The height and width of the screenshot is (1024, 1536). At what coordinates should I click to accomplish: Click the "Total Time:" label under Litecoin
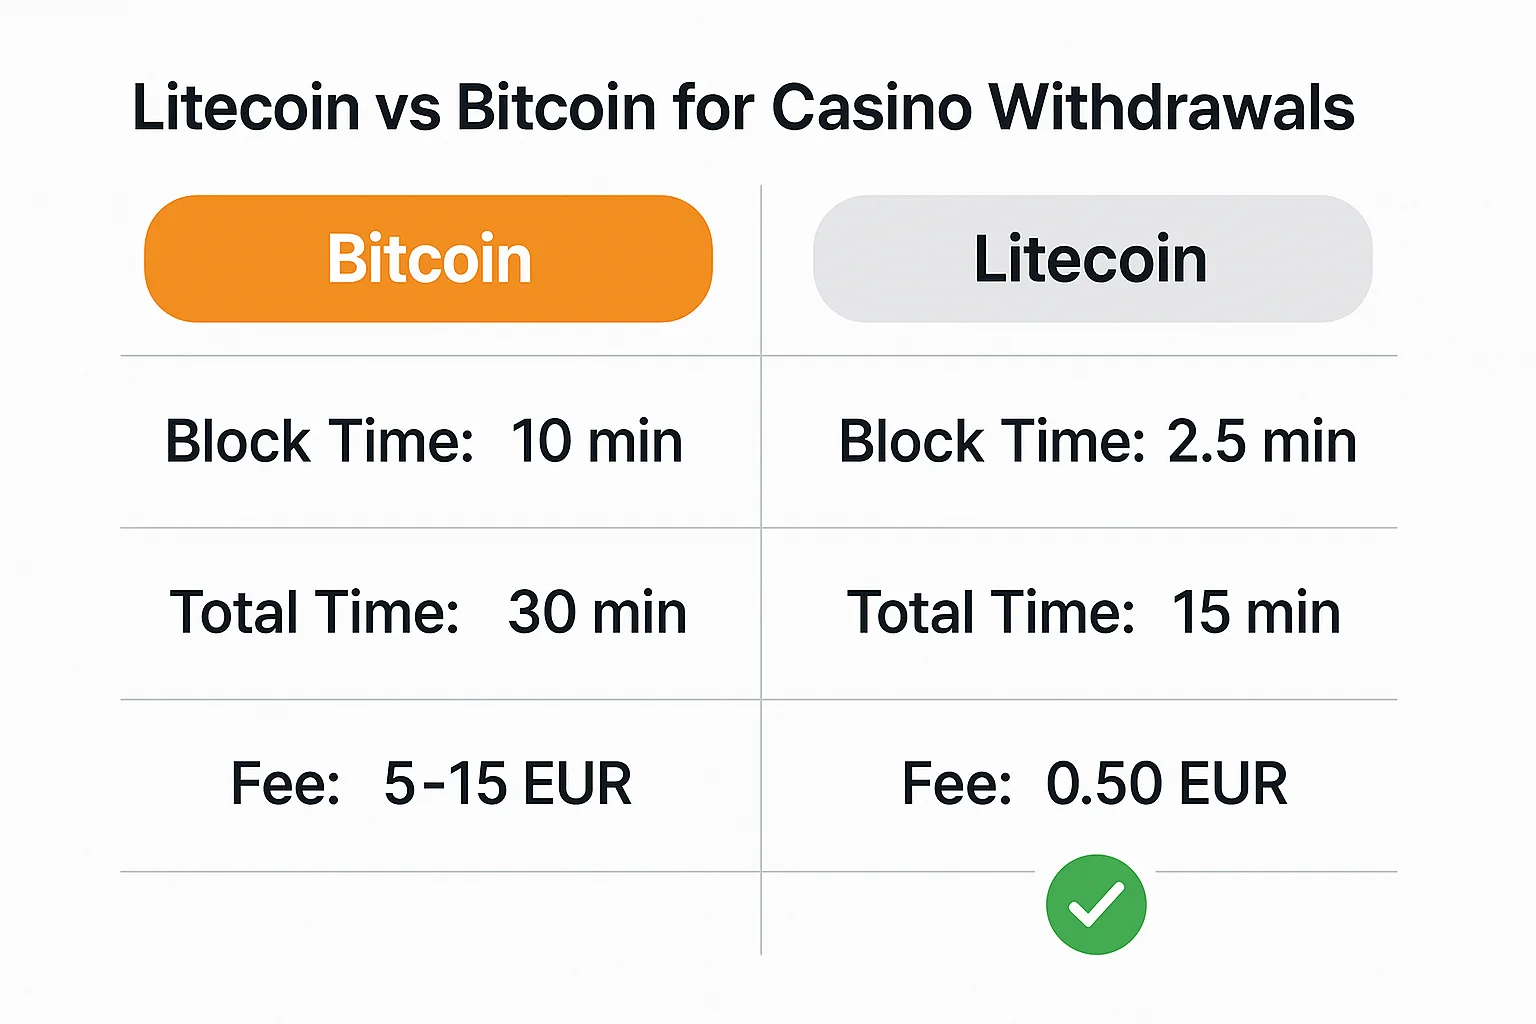pyautogui.click(x=991, y=612)
